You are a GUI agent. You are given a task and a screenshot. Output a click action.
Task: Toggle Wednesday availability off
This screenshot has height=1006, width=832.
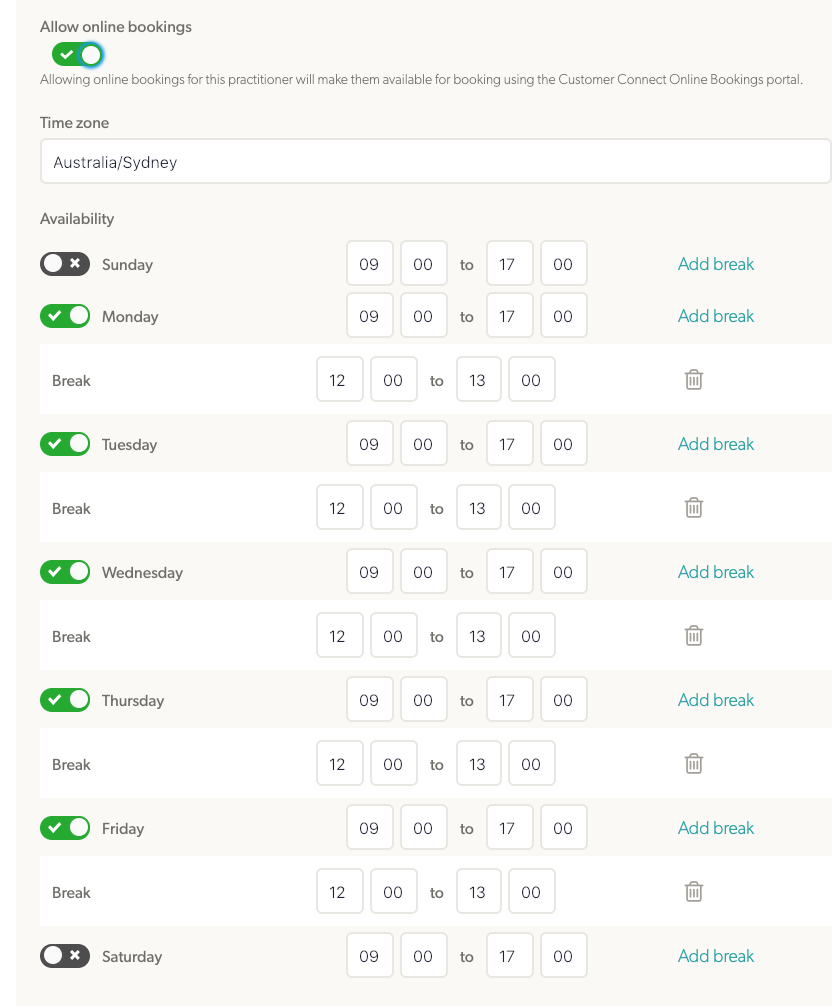pos(65,572)
